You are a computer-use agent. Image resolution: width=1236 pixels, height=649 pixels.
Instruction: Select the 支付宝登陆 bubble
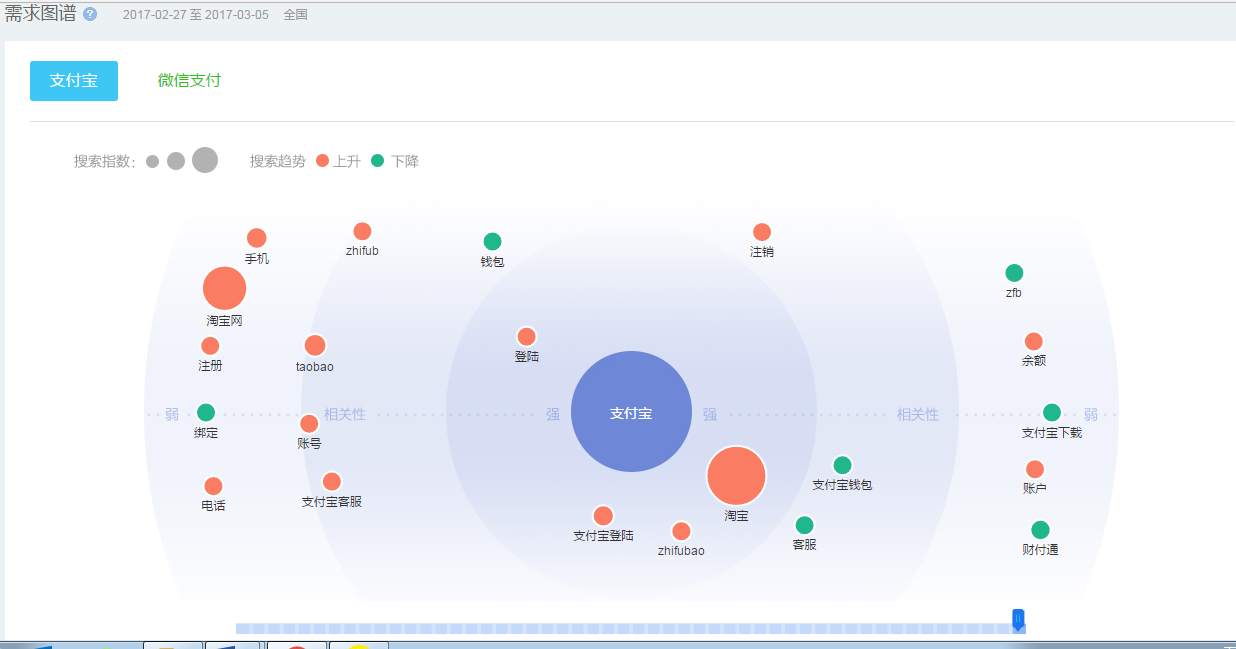click(603, 515)
